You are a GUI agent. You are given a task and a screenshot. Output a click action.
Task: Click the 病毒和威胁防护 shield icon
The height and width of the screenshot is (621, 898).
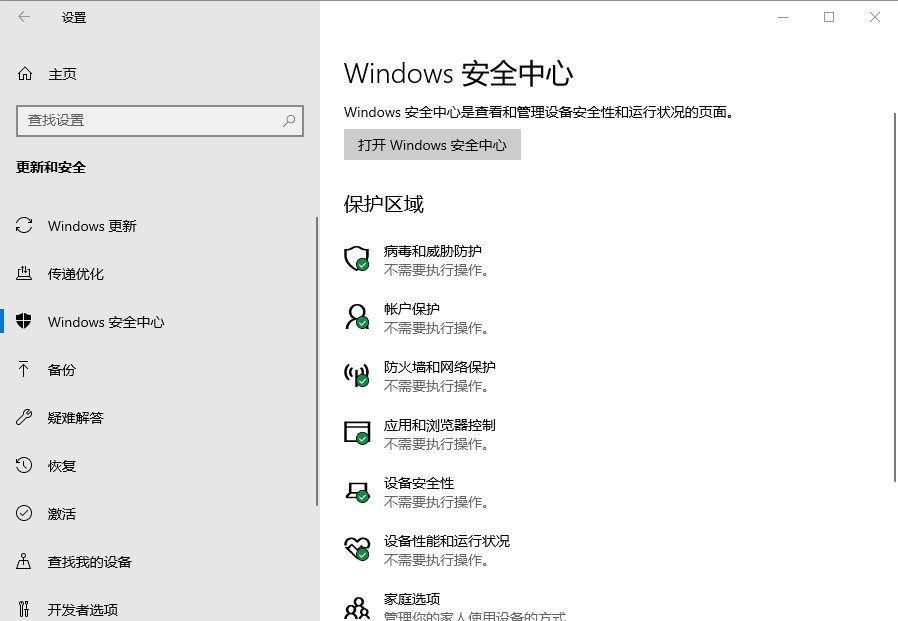[357, 258]
